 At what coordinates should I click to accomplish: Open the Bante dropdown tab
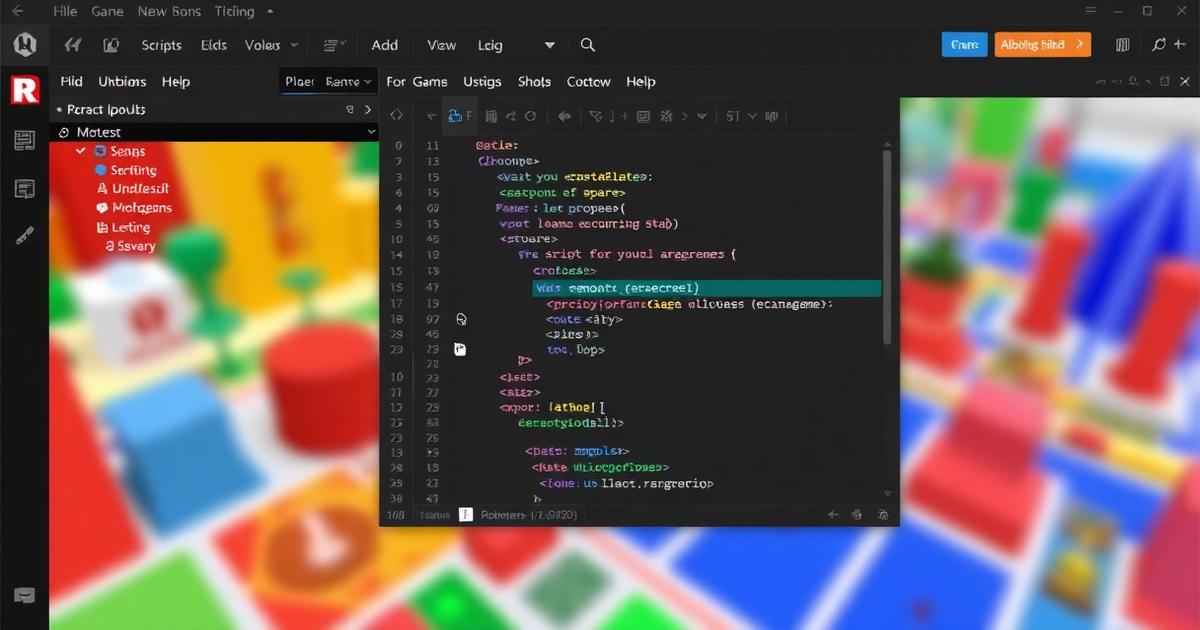click(349, 82)
